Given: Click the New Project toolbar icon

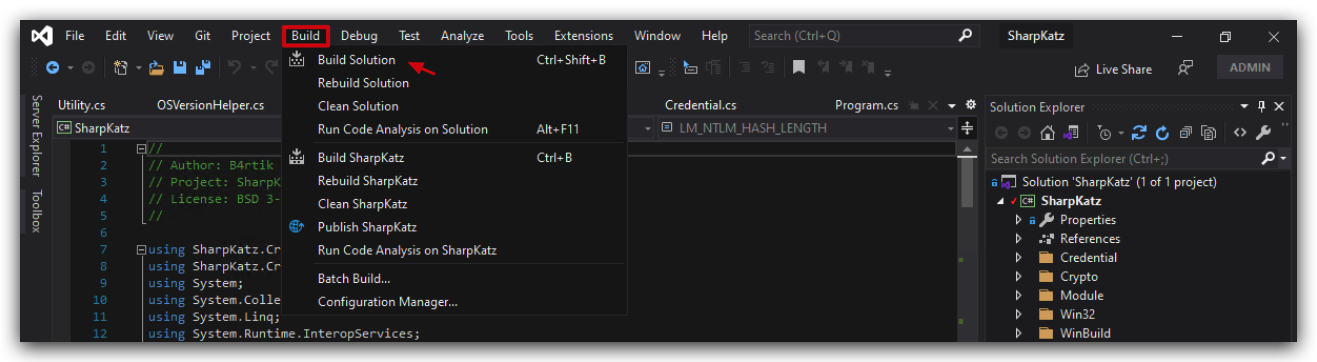Looking at the screenshot, I should point(120,68).
